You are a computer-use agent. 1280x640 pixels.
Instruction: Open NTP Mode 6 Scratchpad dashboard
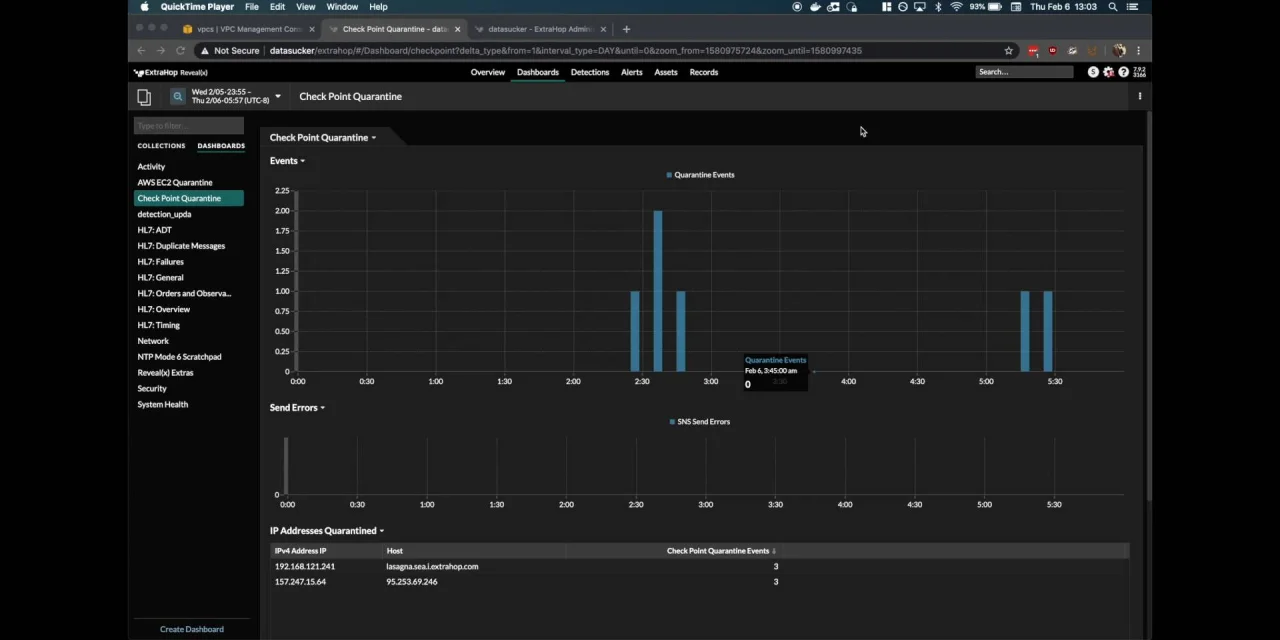pos(180,357)
